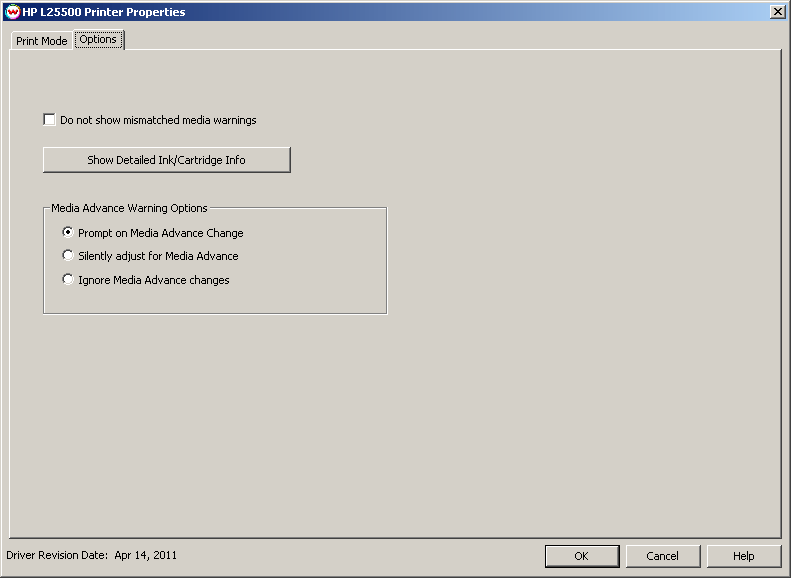791x578 pixels.
Task: Click the HP L25500 title bar icon
Action: (12, 12)
